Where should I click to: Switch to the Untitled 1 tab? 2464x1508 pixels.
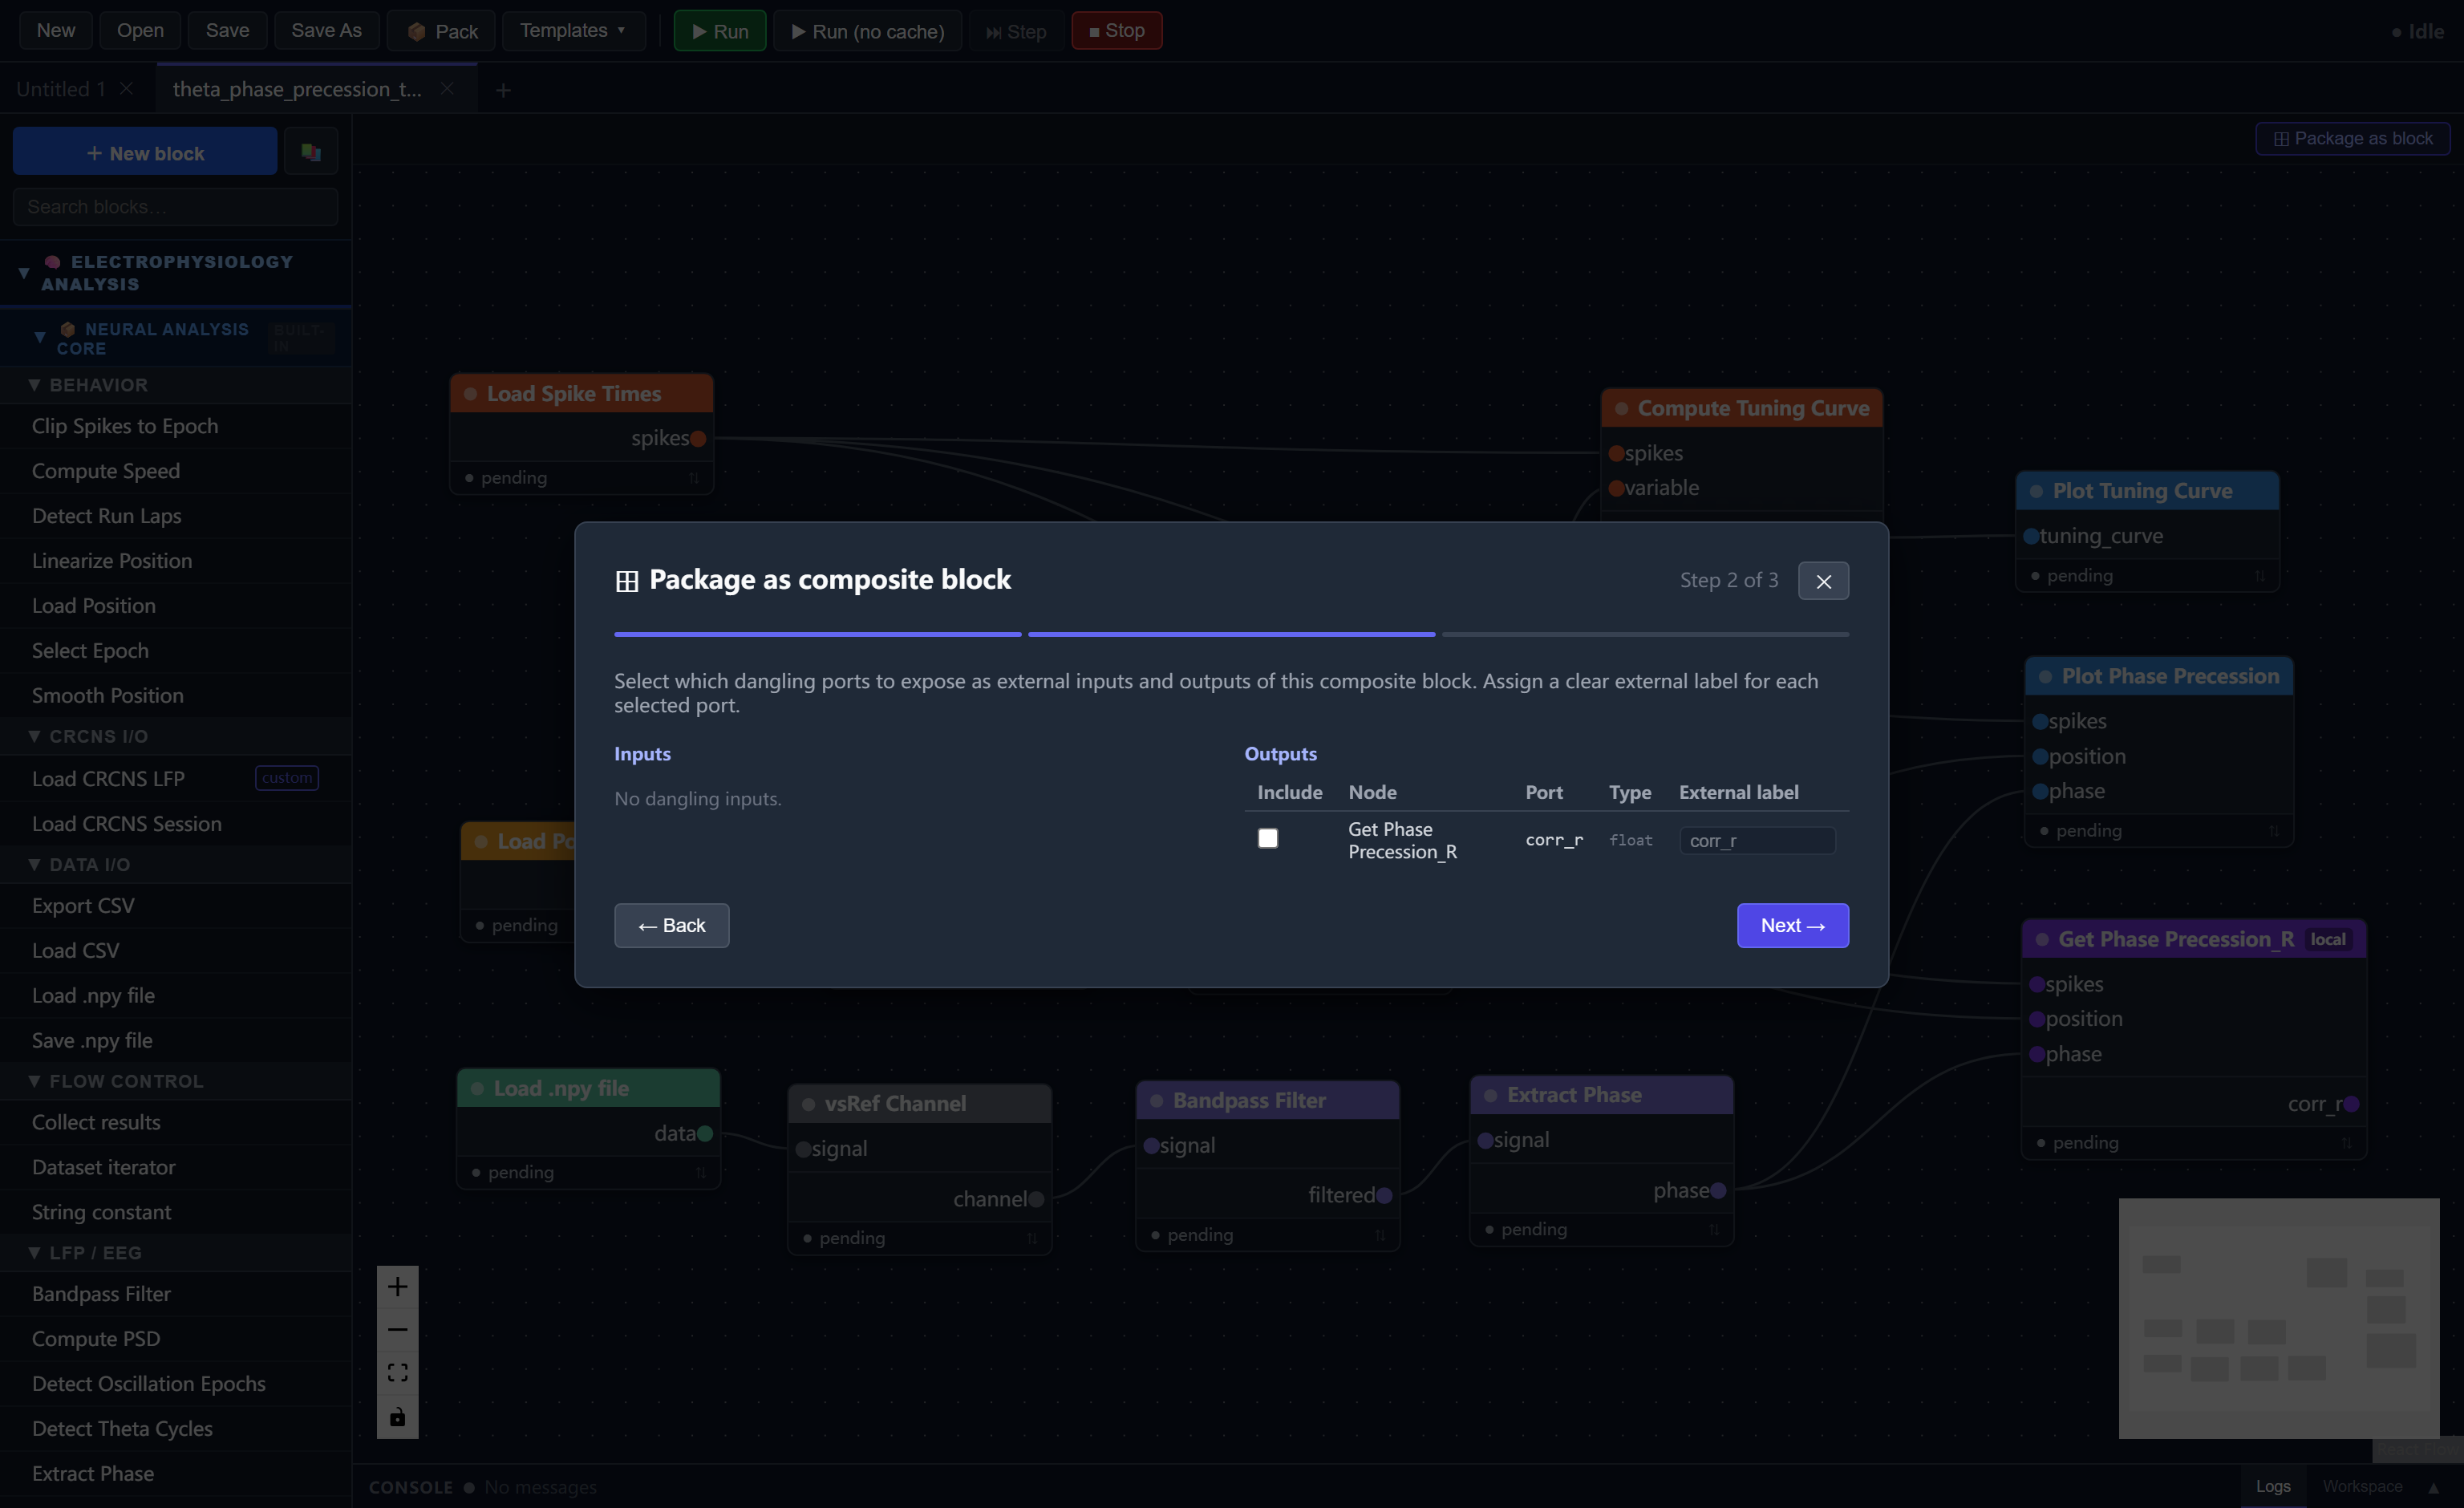[61, 89]
